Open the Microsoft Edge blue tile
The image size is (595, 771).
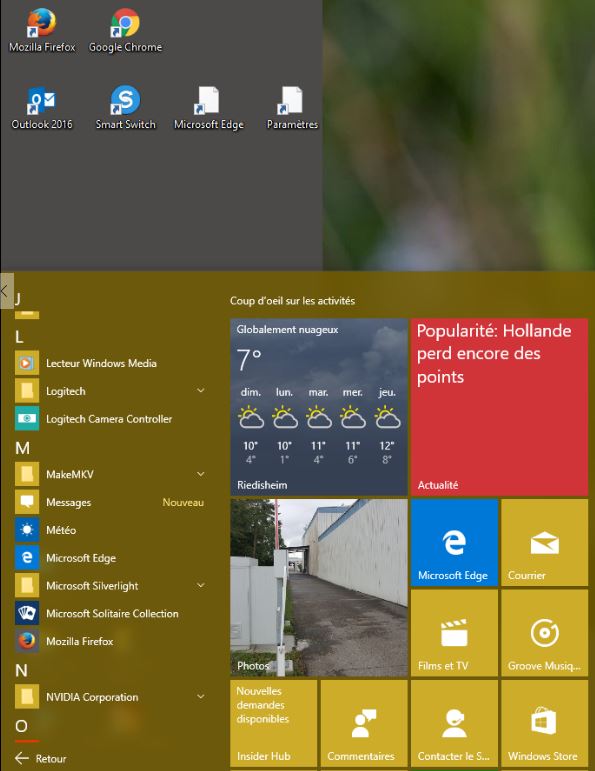pos(454,542)
